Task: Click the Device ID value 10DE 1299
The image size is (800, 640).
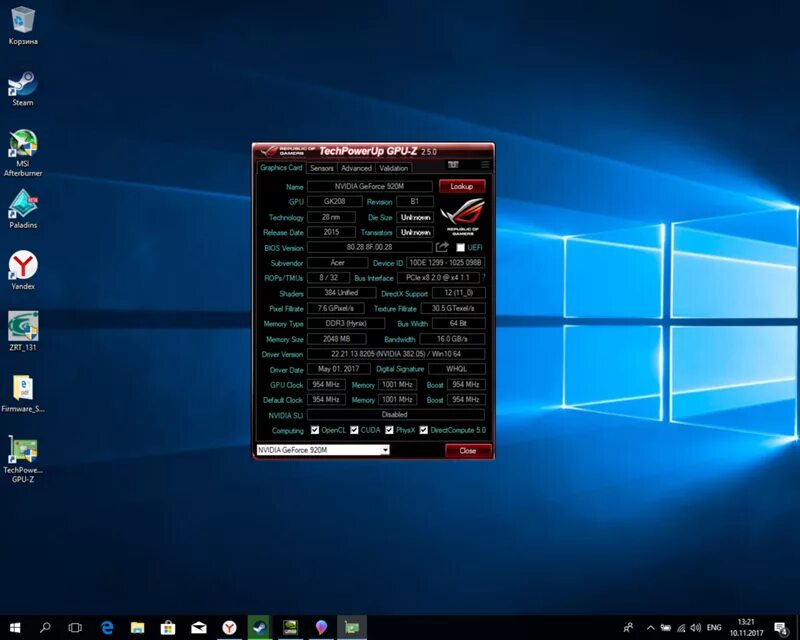Action: point(445,262)
